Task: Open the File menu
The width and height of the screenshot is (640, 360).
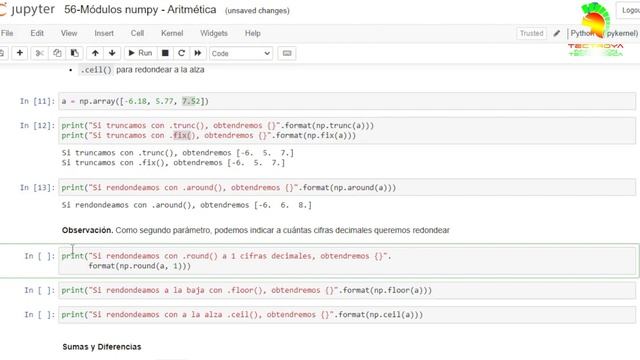Action: [x=7, y=33]
